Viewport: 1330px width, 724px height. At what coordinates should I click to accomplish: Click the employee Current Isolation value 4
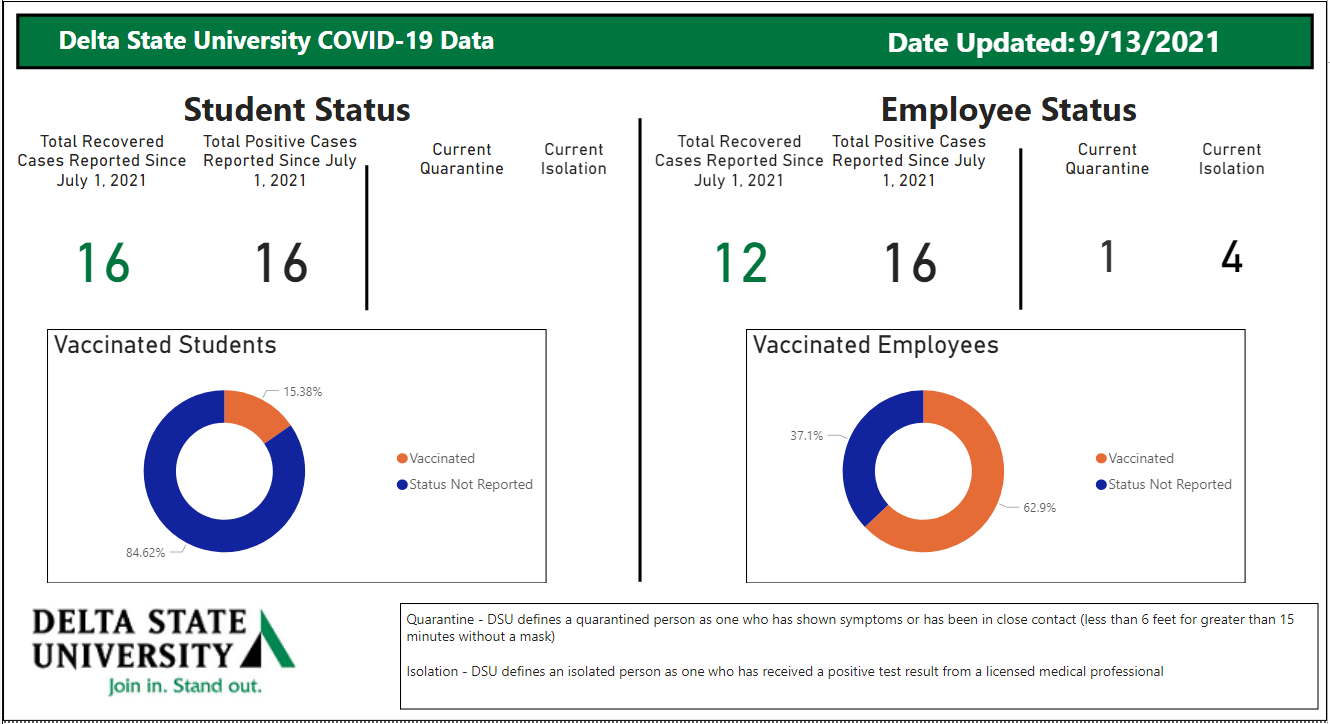(1232, 258)
